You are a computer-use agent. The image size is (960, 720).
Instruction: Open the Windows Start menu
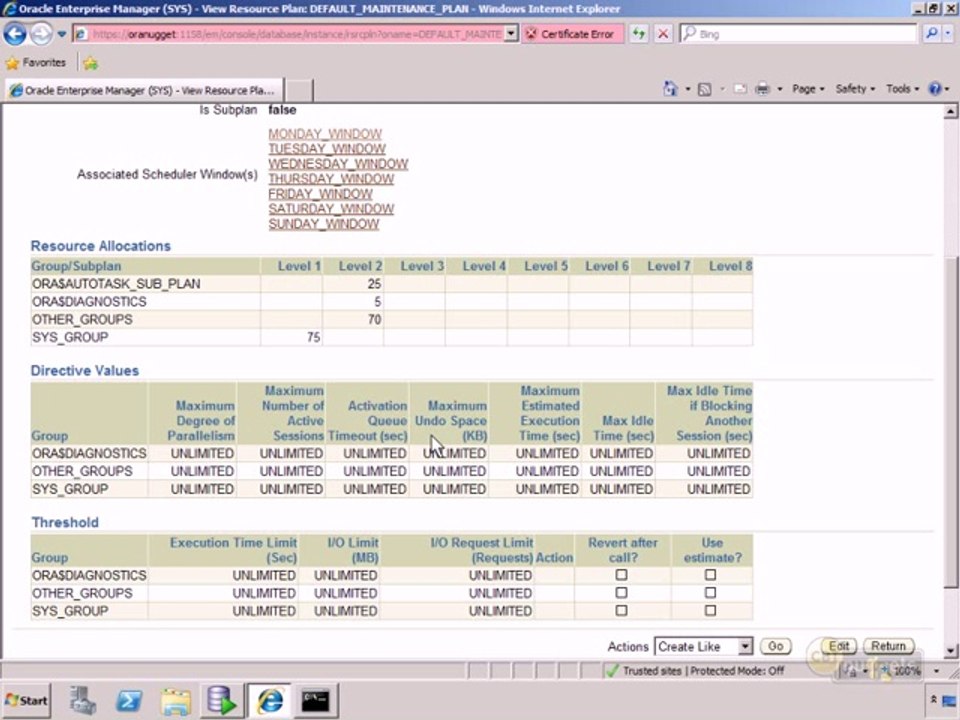click(x=26, y=700)
